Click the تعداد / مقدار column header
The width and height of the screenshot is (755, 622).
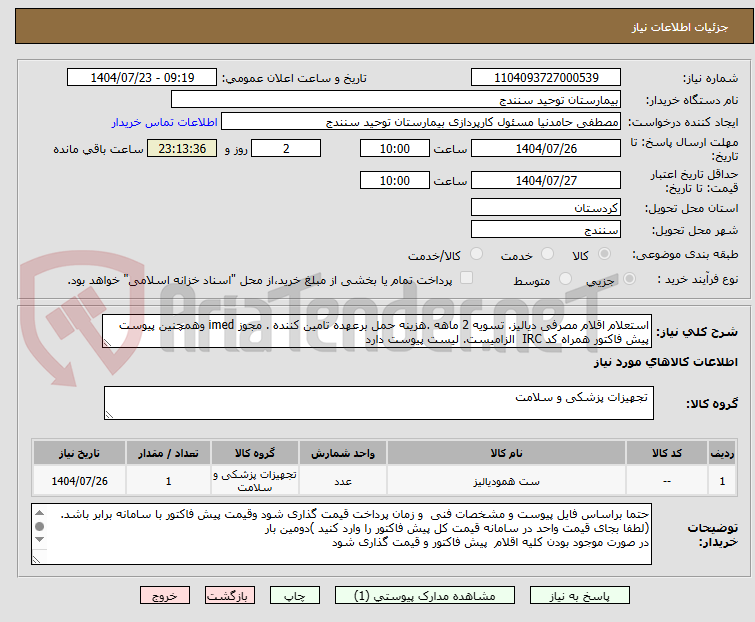(x=168, y=453)
